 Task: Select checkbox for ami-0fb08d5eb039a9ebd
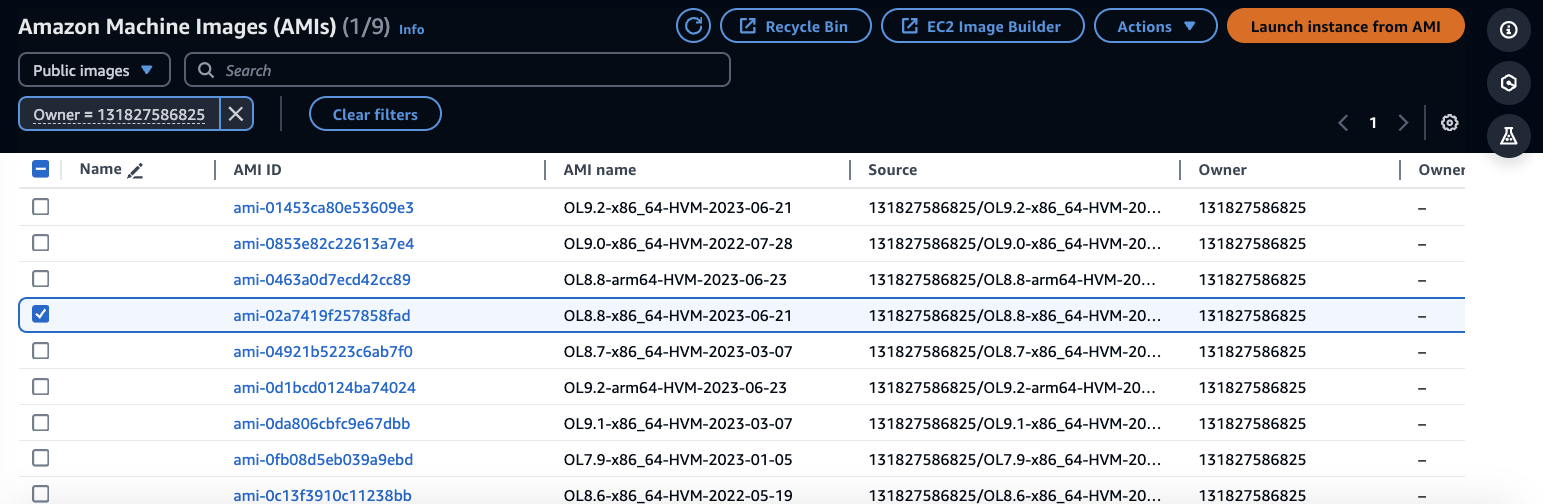click(41, 459)
